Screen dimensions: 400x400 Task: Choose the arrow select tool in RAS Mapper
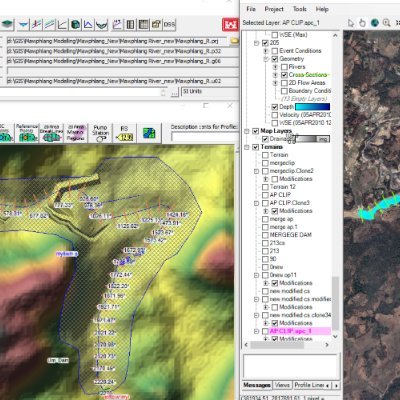tap(351, 23)
